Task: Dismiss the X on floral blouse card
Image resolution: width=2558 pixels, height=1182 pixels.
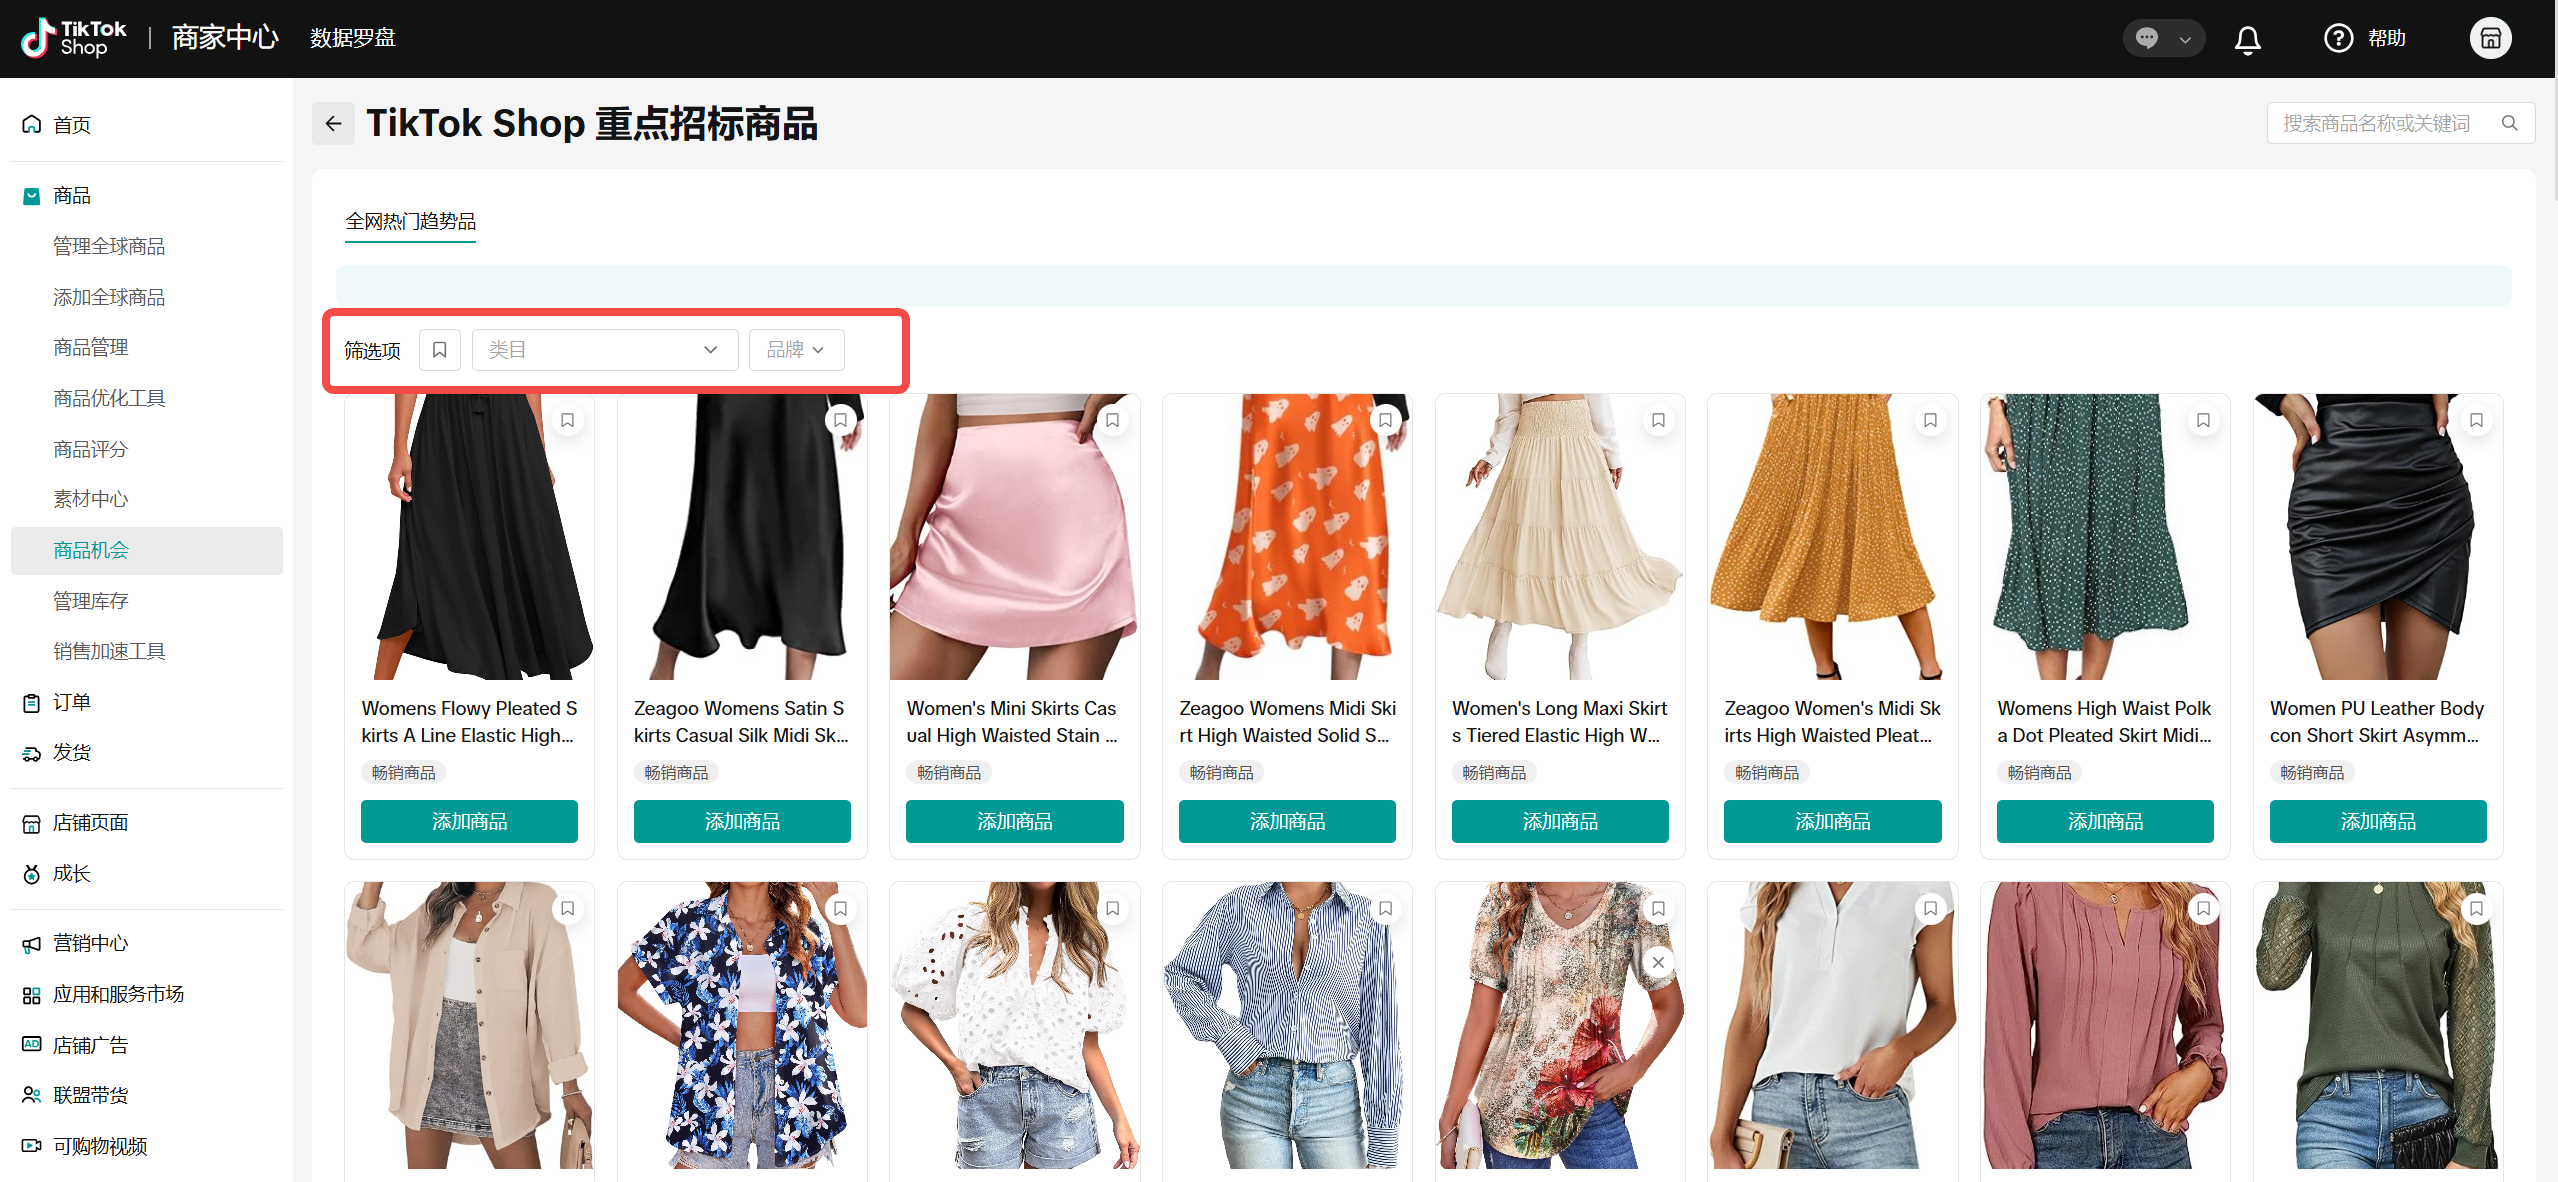Action: (1658, 962)
